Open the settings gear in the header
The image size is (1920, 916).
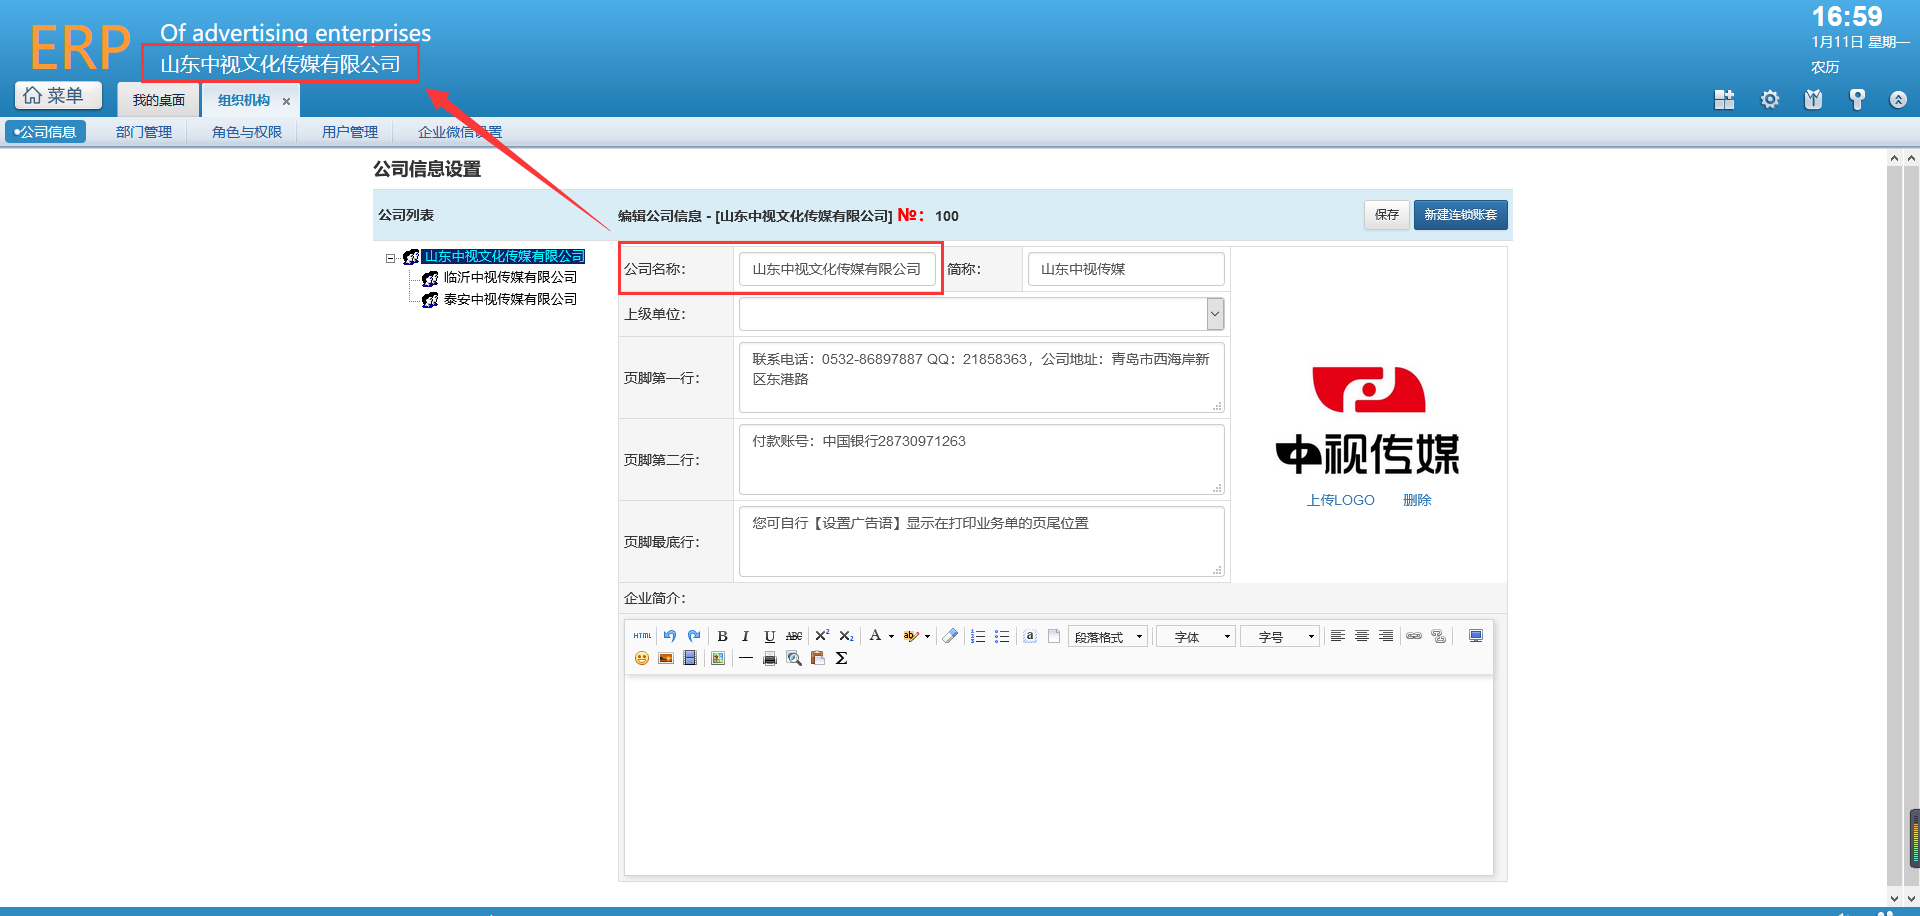click(1770, 99)
